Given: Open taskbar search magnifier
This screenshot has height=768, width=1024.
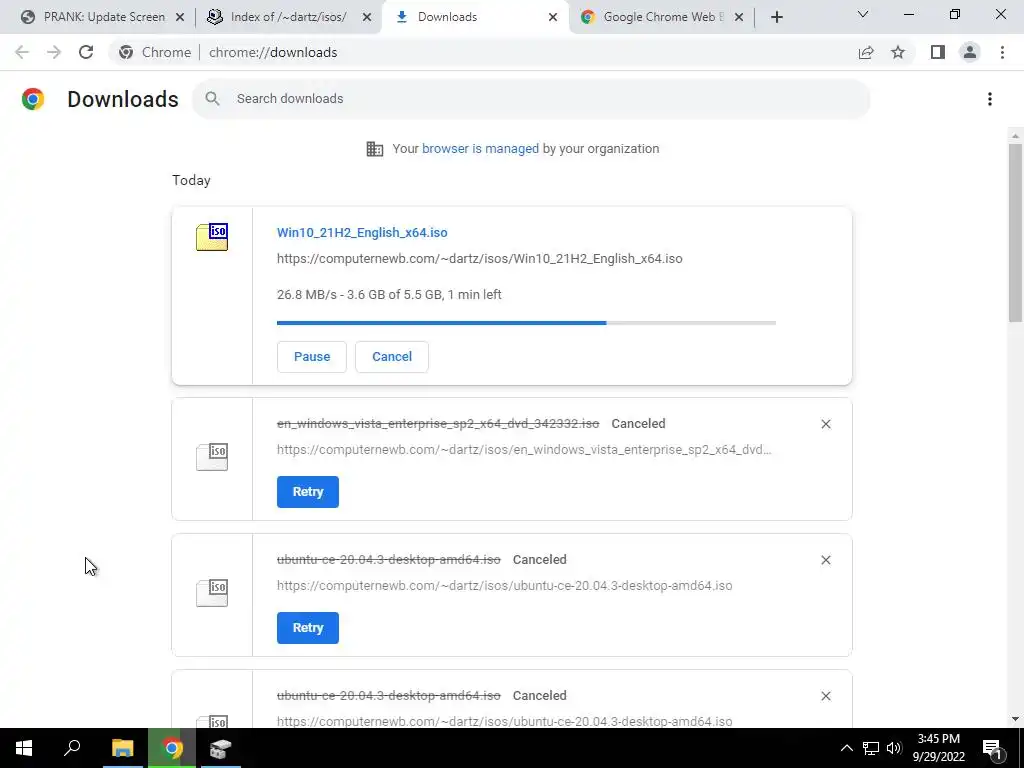Looking at the screenshot, I should click(x=72, y=748).
